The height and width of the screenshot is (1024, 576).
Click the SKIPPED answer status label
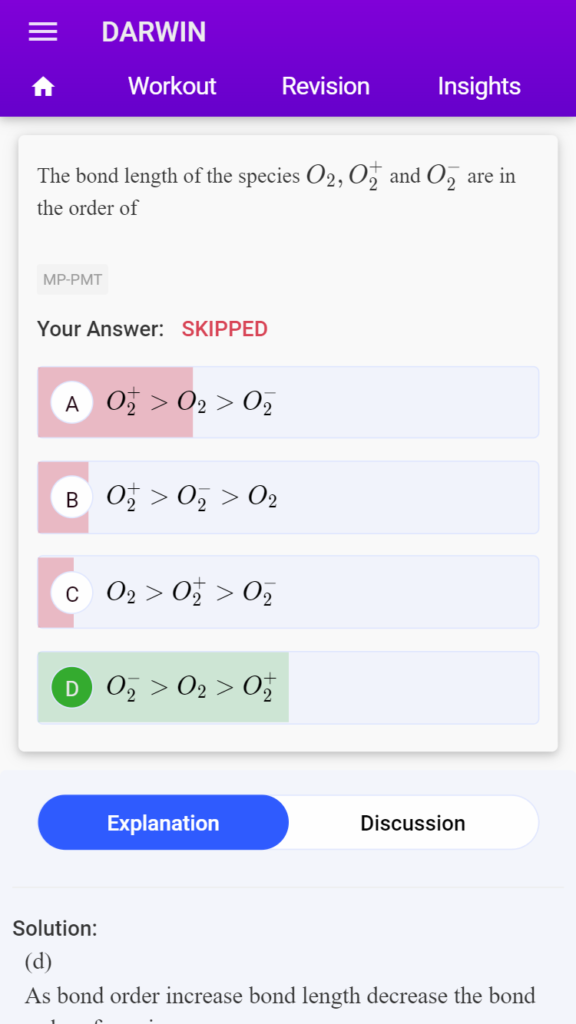[225, 329]
